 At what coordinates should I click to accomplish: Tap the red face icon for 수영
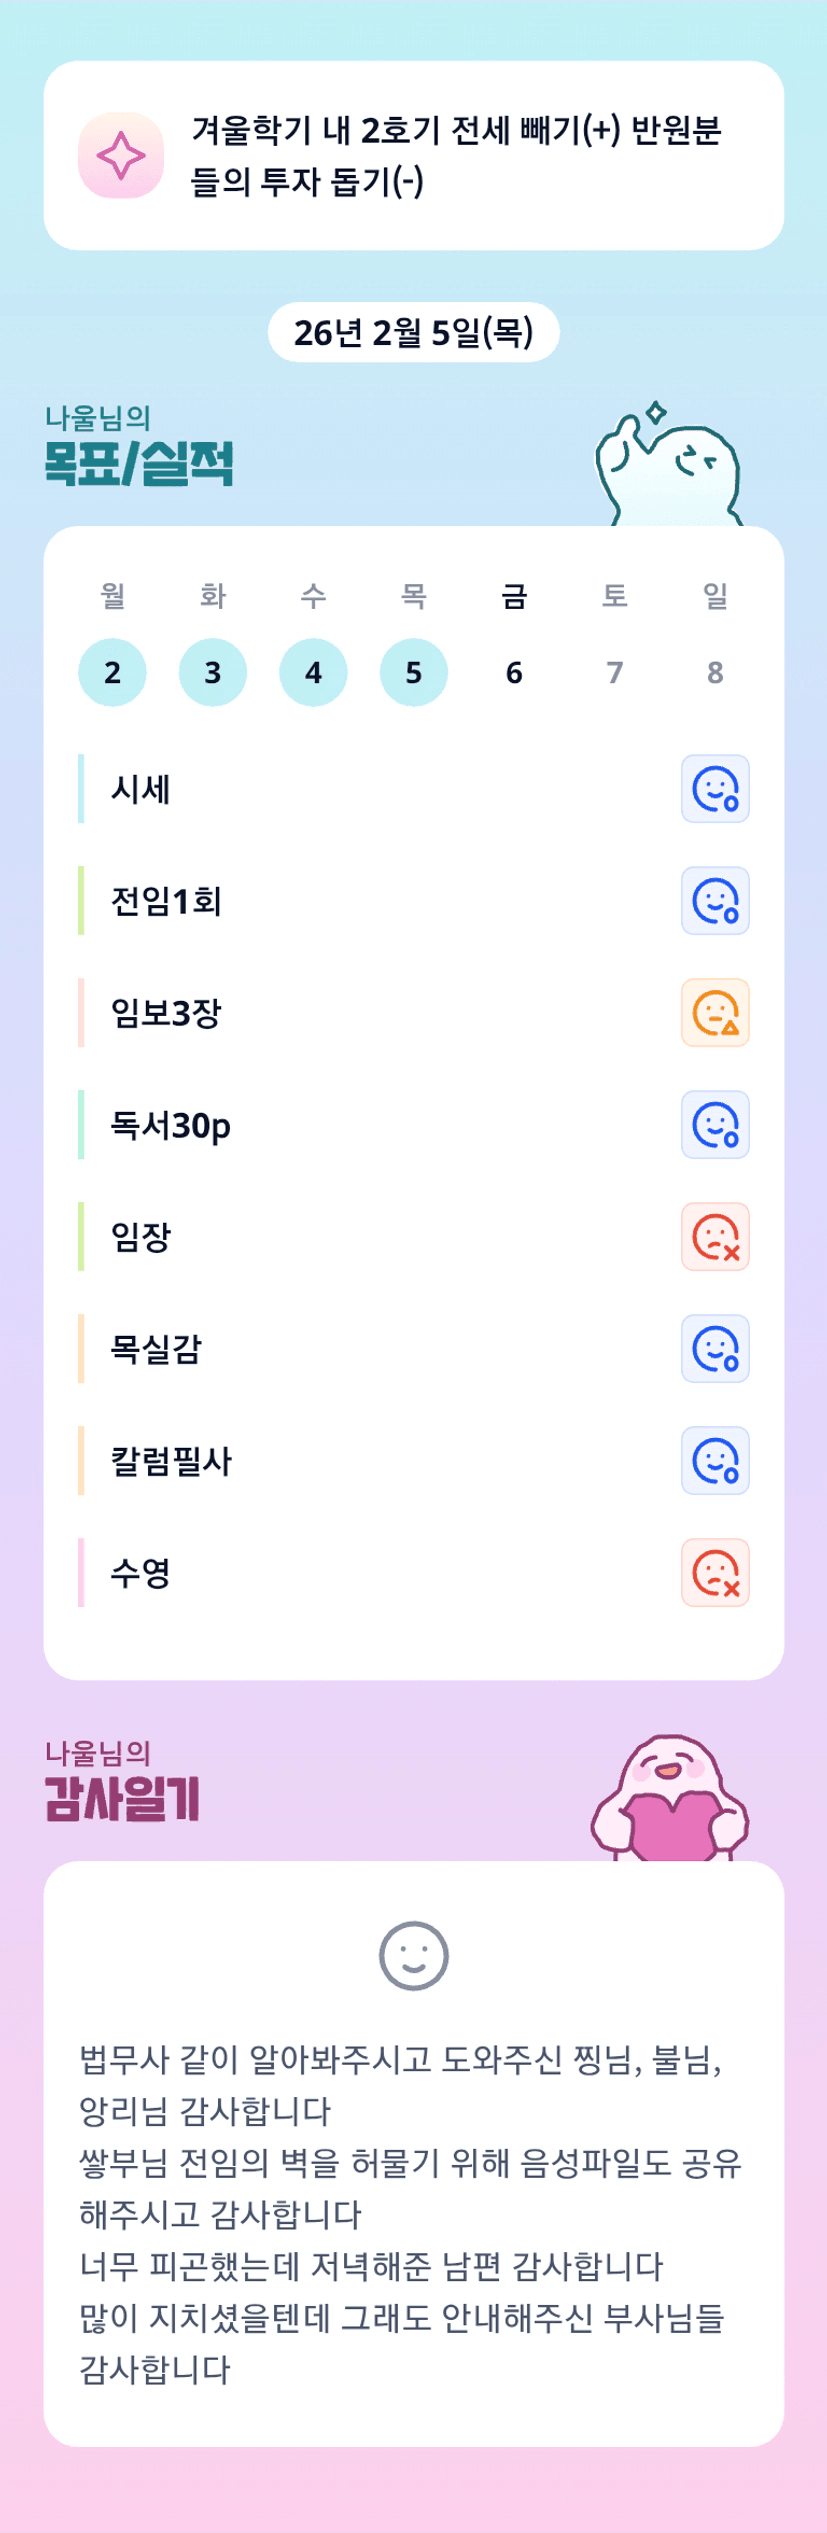coord(715,1573)
